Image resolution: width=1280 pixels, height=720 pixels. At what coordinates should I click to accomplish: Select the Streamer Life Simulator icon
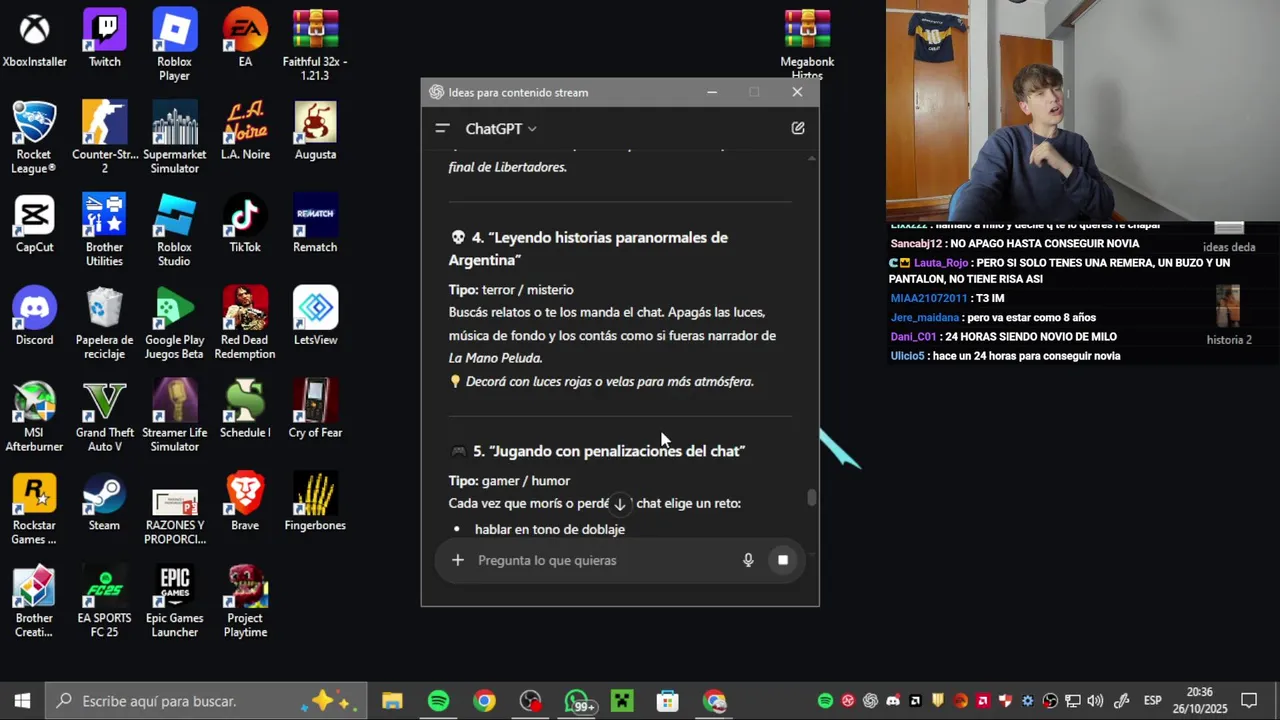(175, 416)
